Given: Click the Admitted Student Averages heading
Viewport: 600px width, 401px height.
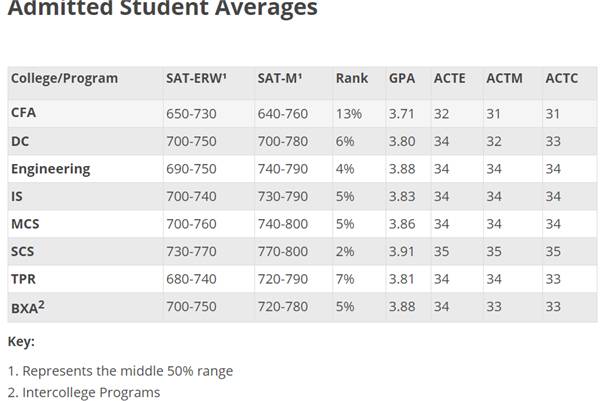Looking at the screenshot, I should [163, 8].
